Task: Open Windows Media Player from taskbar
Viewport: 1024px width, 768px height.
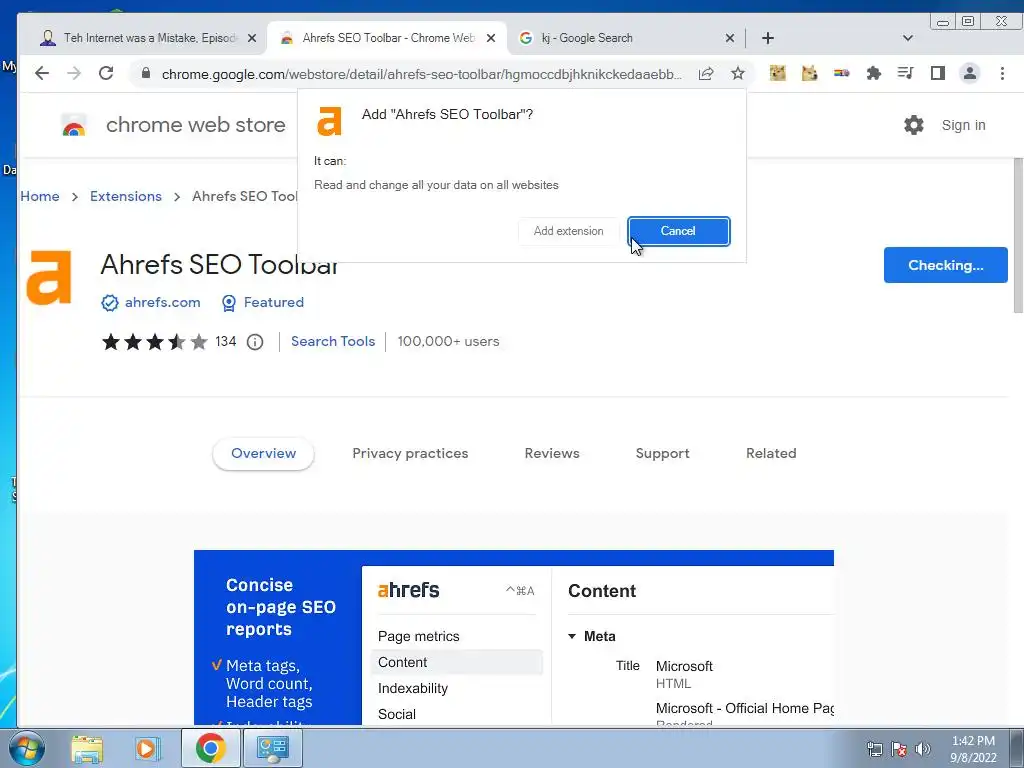Action: click(147, 748)
